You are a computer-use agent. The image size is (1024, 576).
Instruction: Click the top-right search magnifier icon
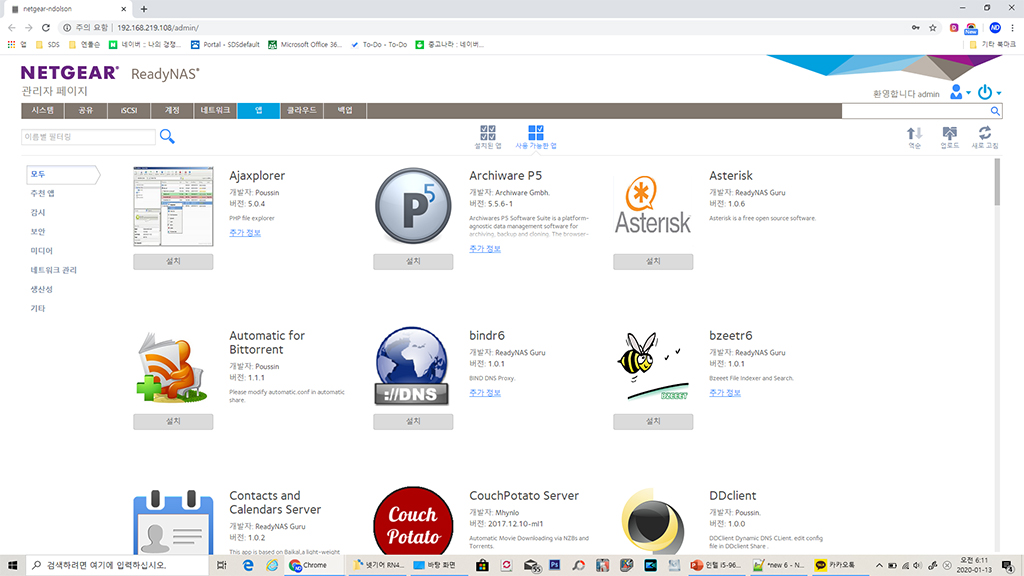pyautogui.click(x=995, y=111)
